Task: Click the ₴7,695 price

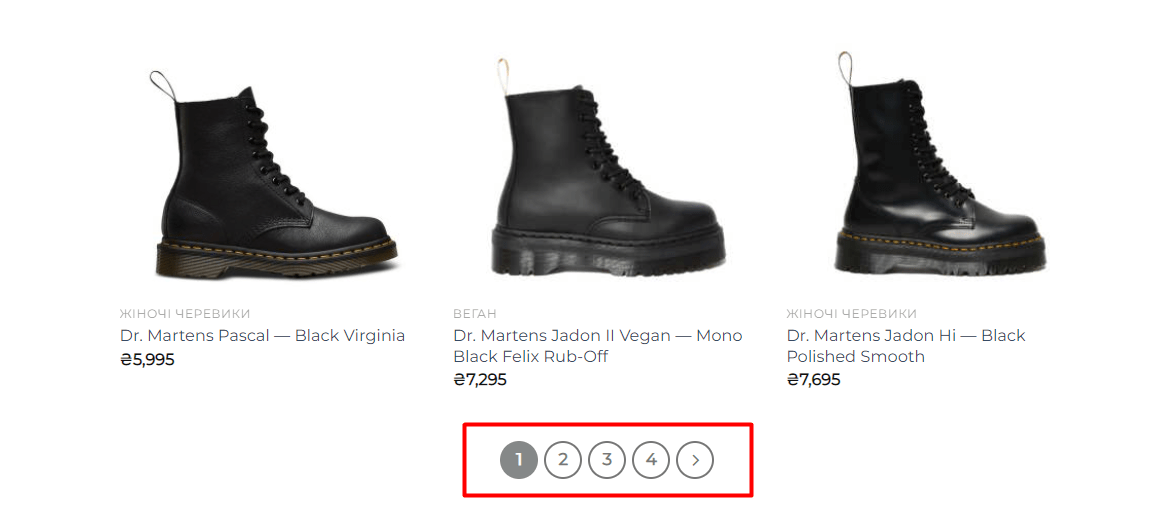Action: pyautogui.click(x=813, y=380)
